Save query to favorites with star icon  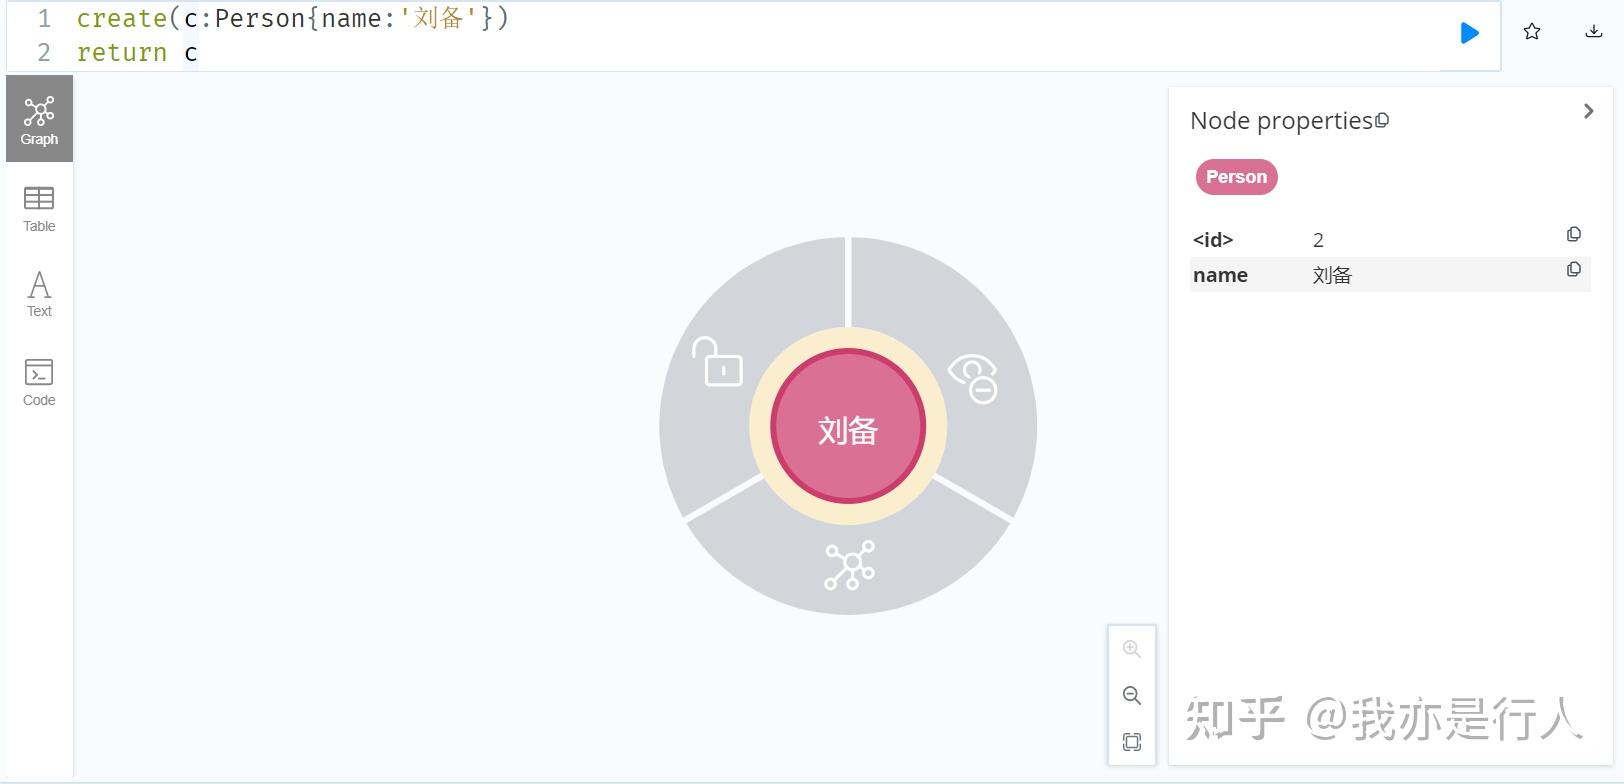click(x=1531, y=32)
